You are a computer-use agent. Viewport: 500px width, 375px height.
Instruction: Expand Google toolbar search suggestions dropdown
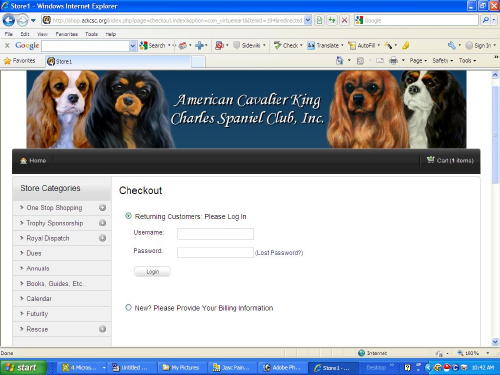[x=133, y=46]
